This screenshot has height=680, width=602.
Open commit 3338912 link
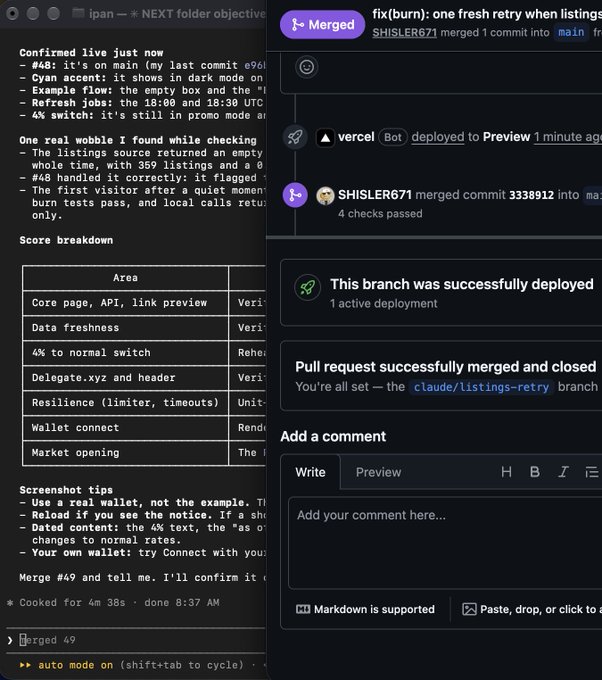pyautogui.click(x=531, y=195)
